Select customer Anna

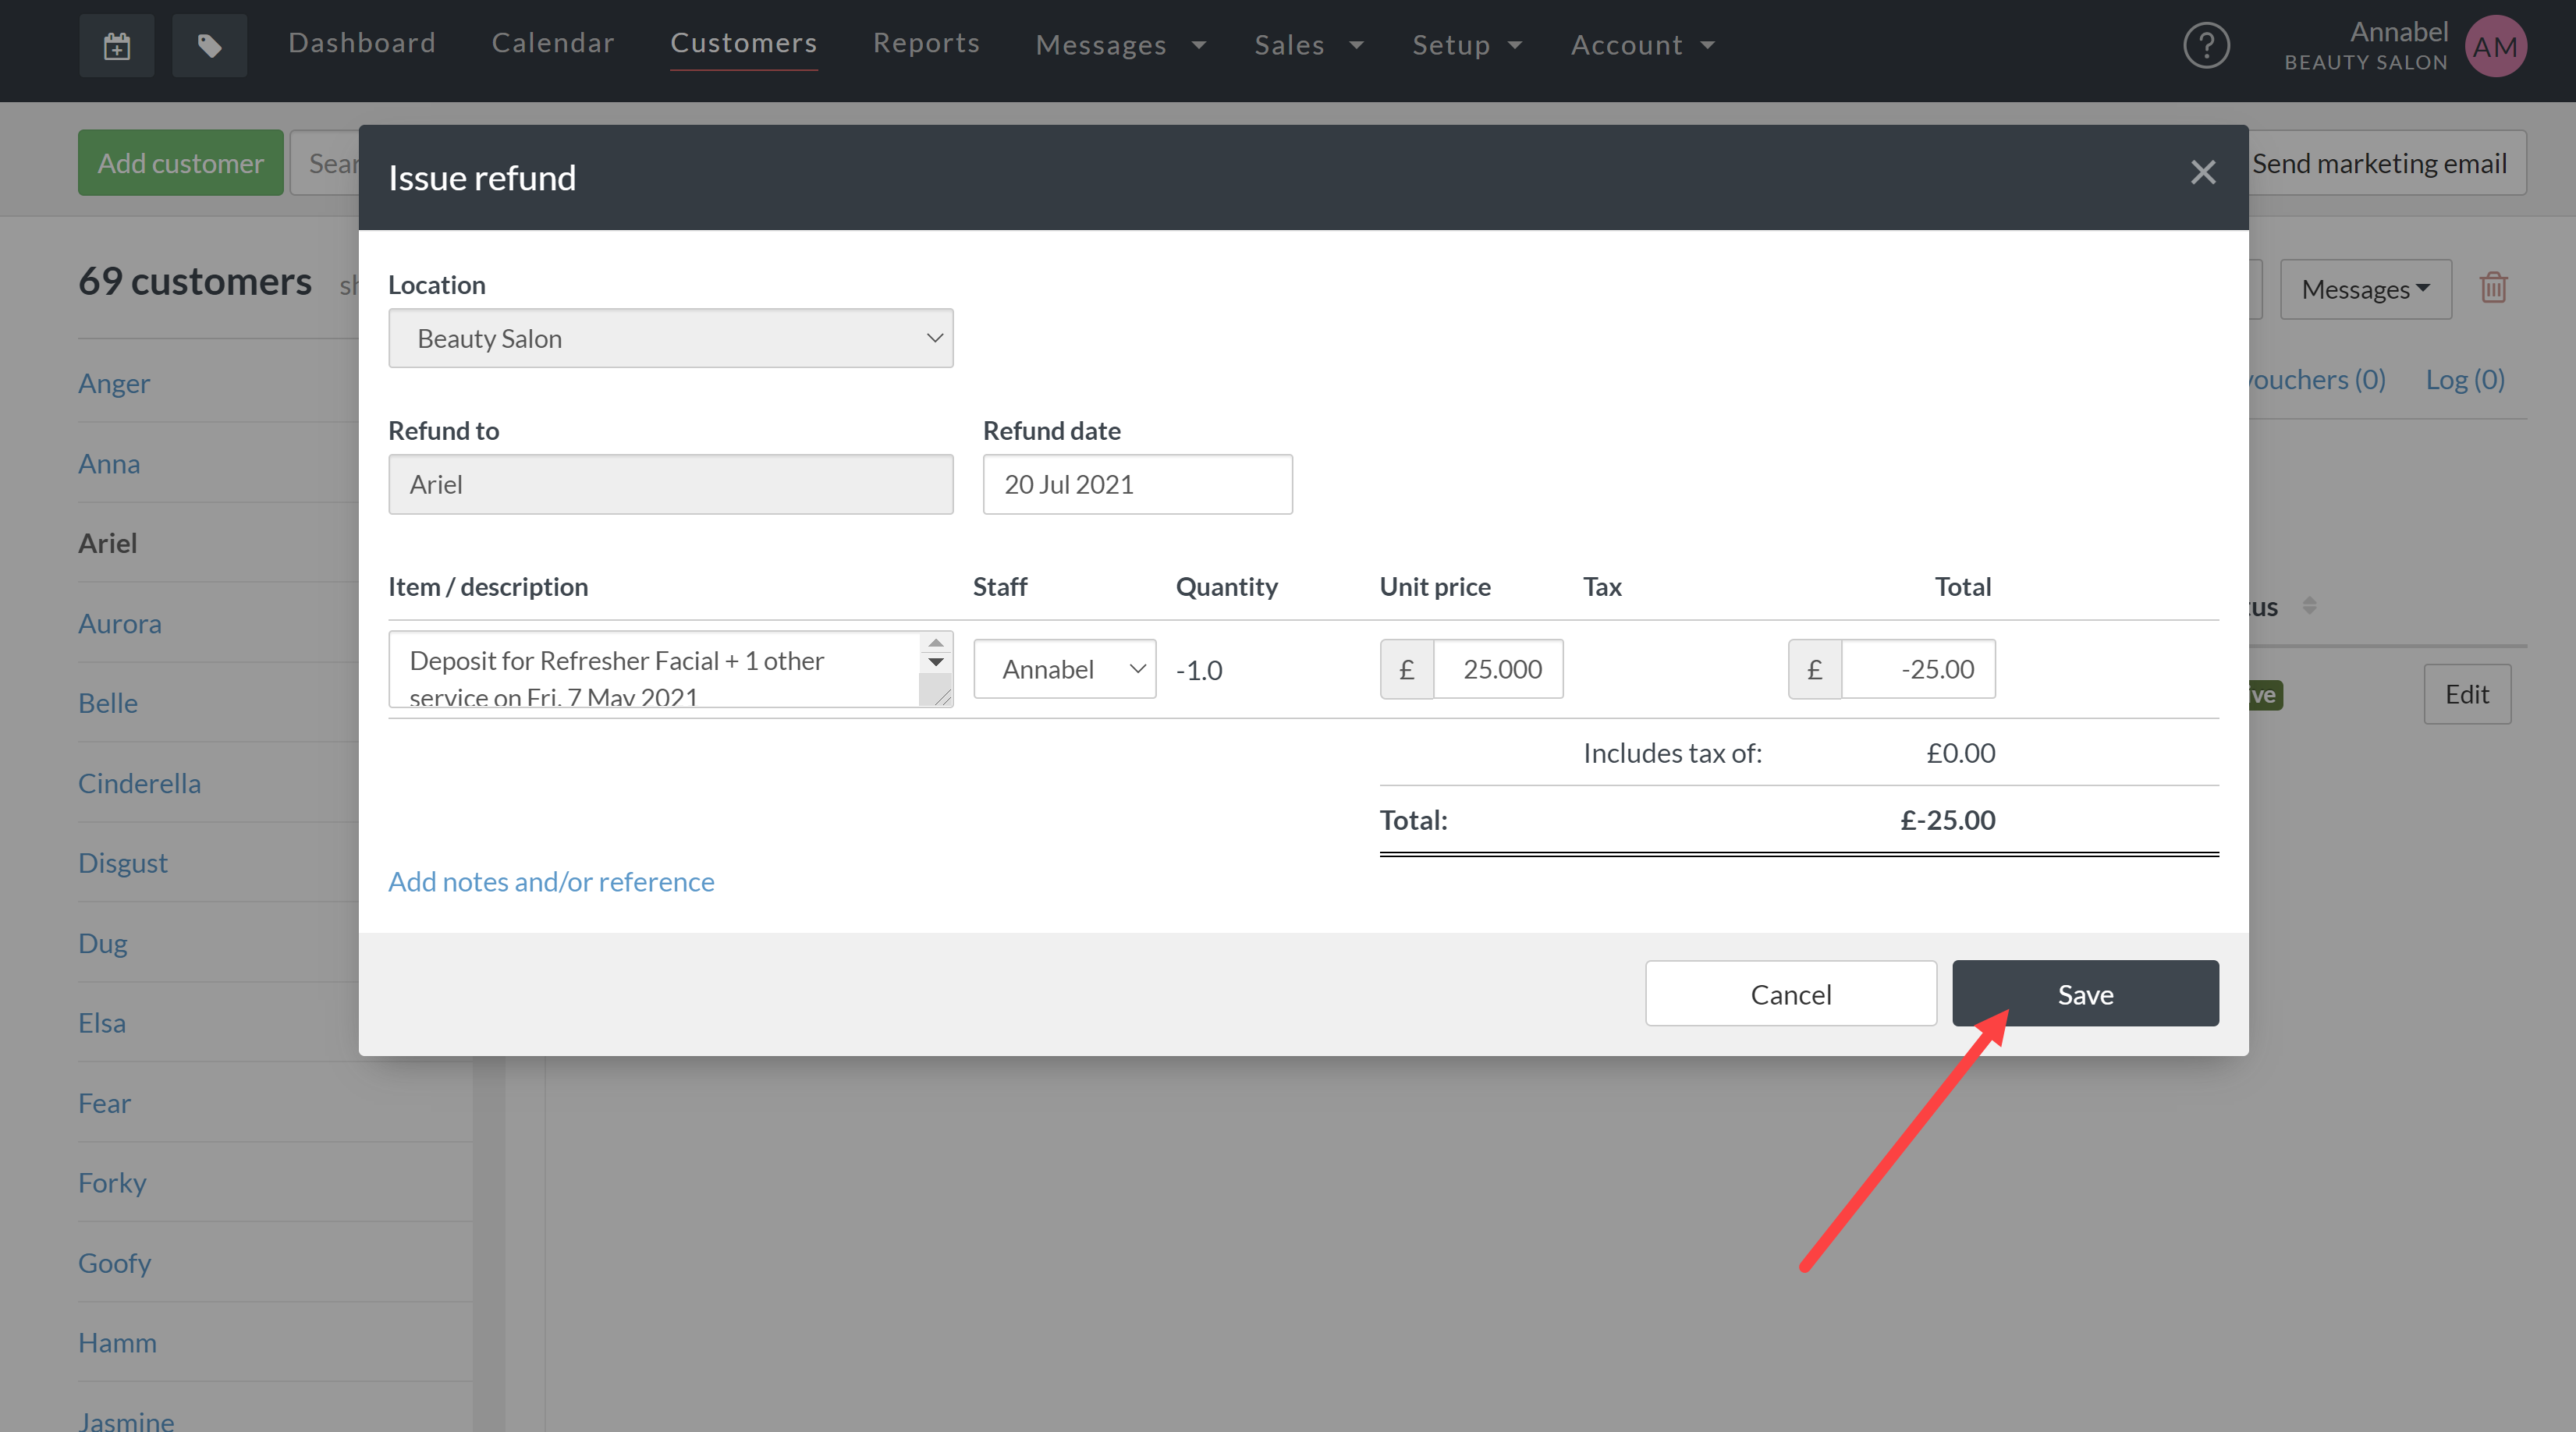point(109,463)
